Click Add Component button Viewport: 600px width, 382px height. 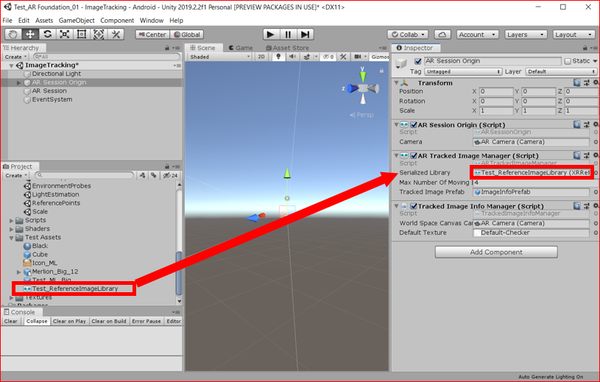tap(496, 252)
